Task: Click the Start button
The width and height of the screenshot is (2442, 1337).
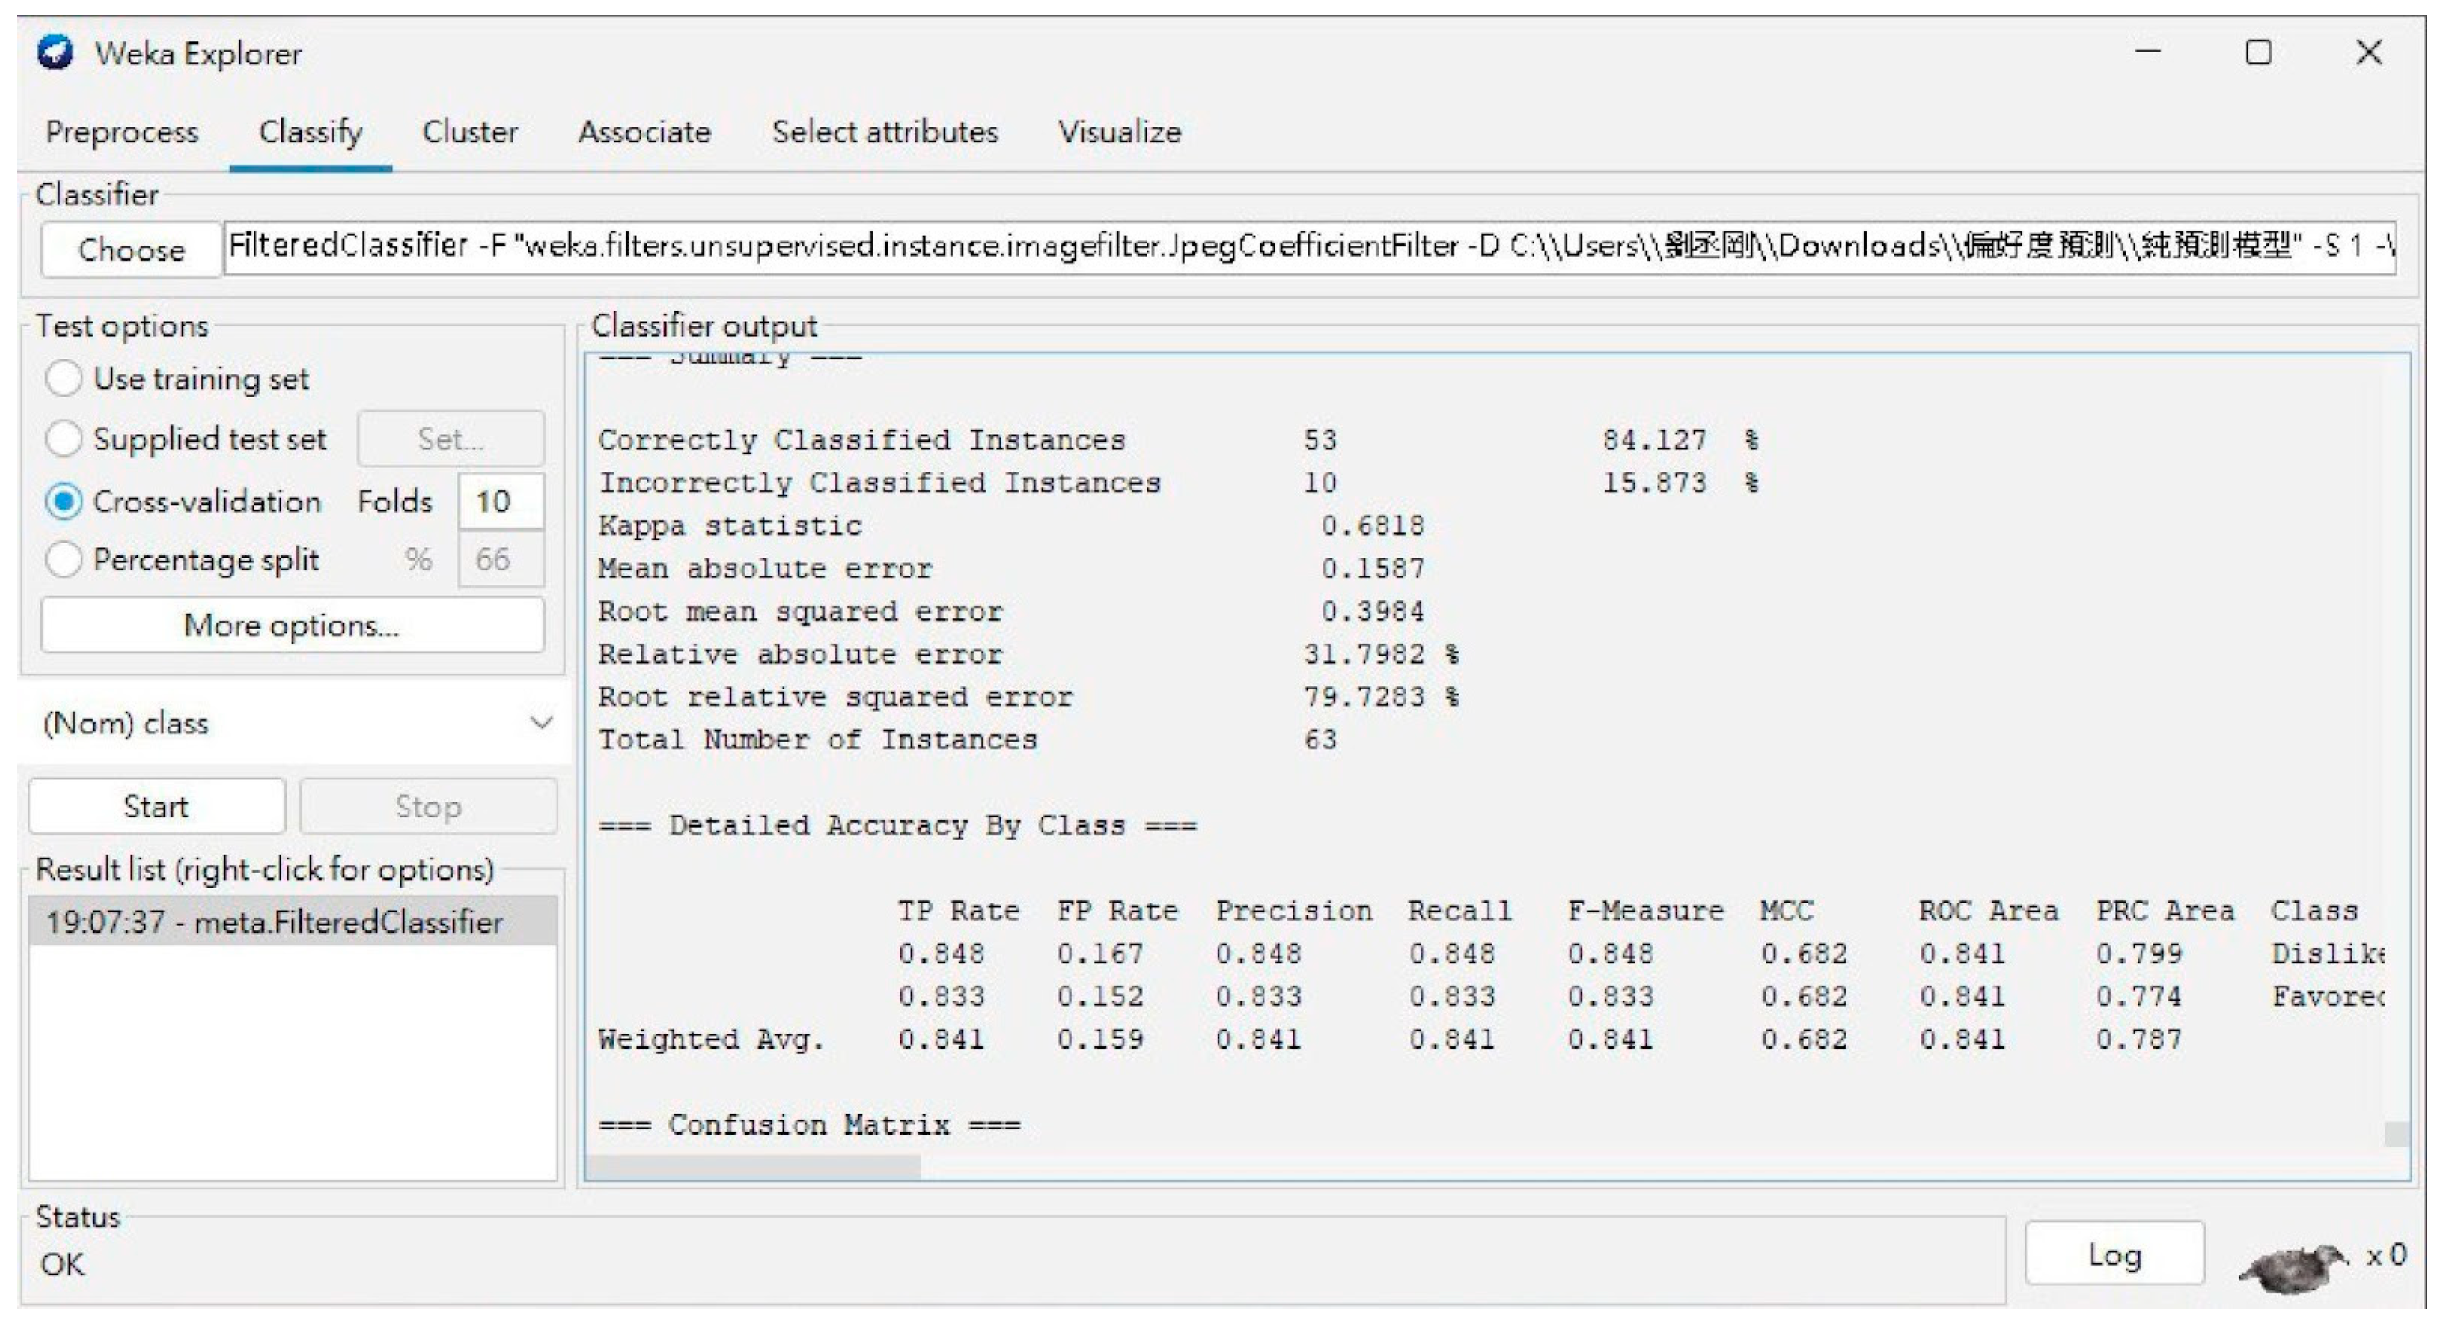Action: point(157,806)
